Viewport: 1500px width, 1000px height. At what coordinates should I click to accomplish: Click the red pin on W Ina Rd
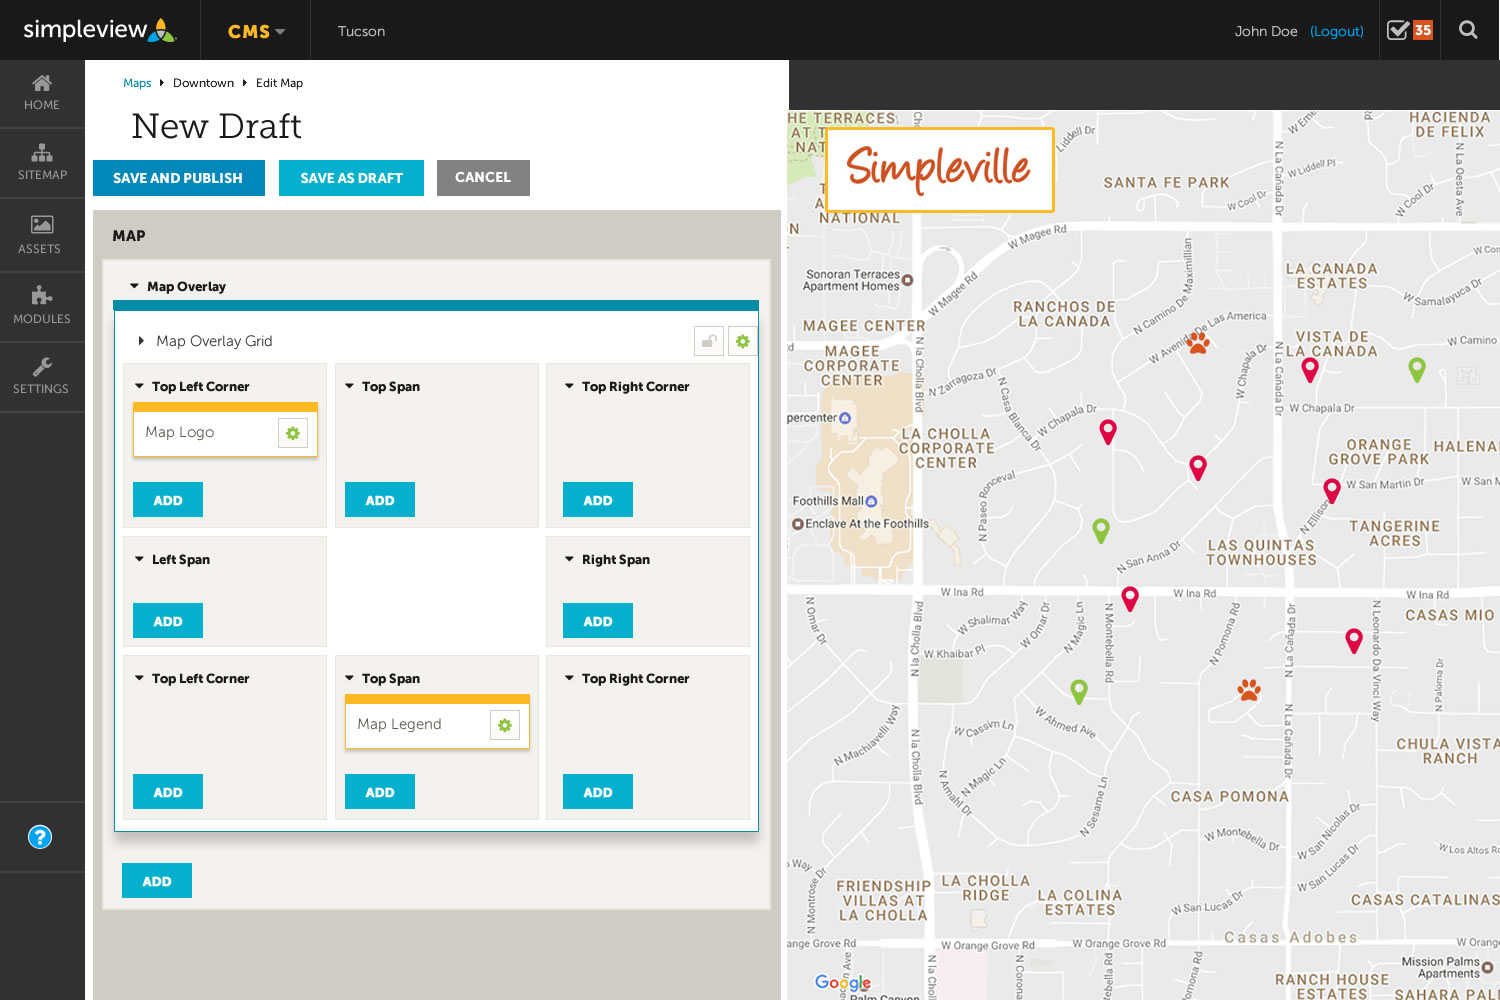tap(1130, 599)
